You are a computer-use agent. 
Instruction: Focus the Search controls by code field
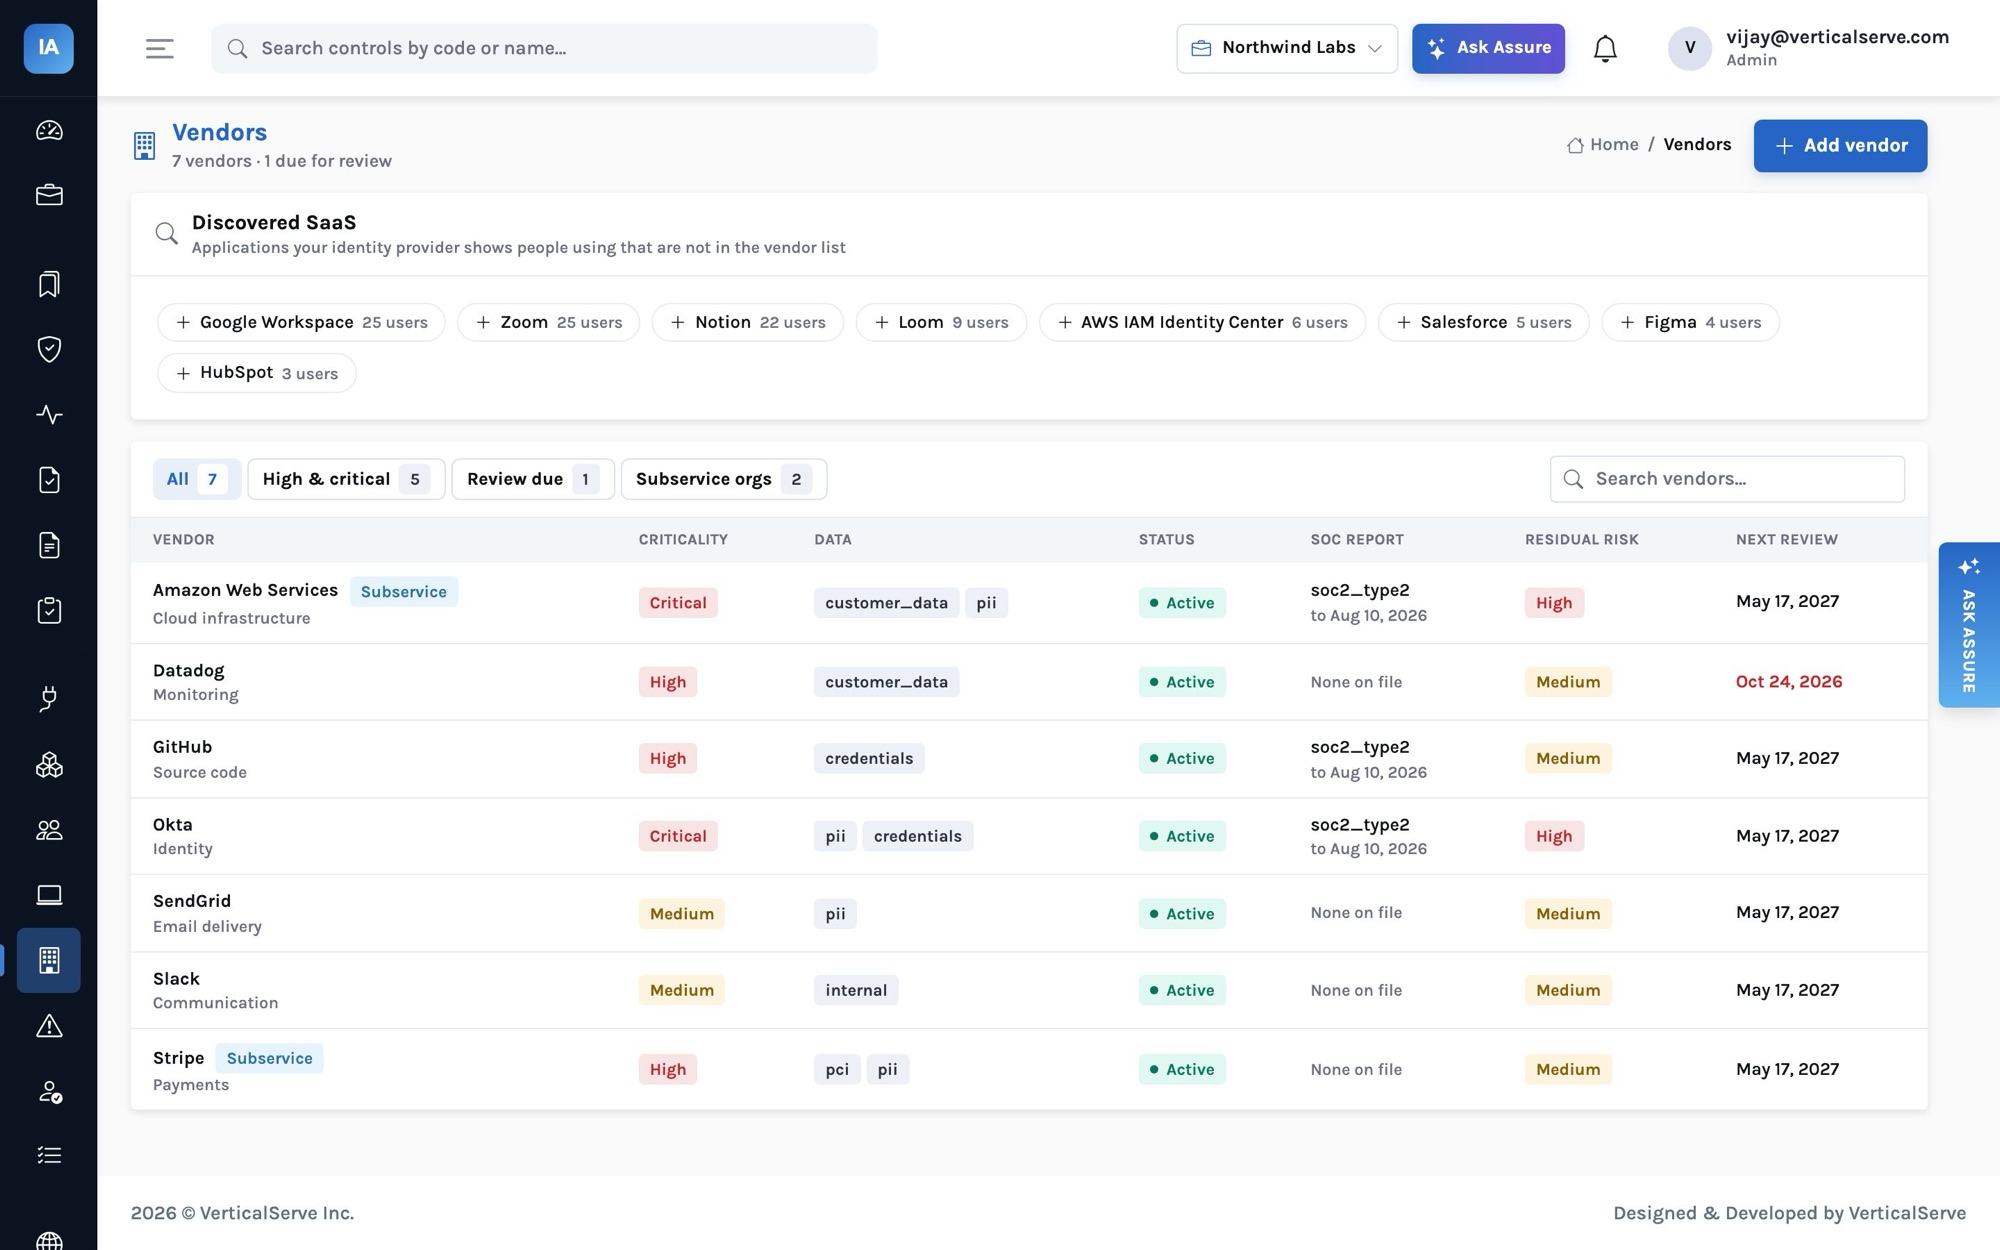(544, 48)
